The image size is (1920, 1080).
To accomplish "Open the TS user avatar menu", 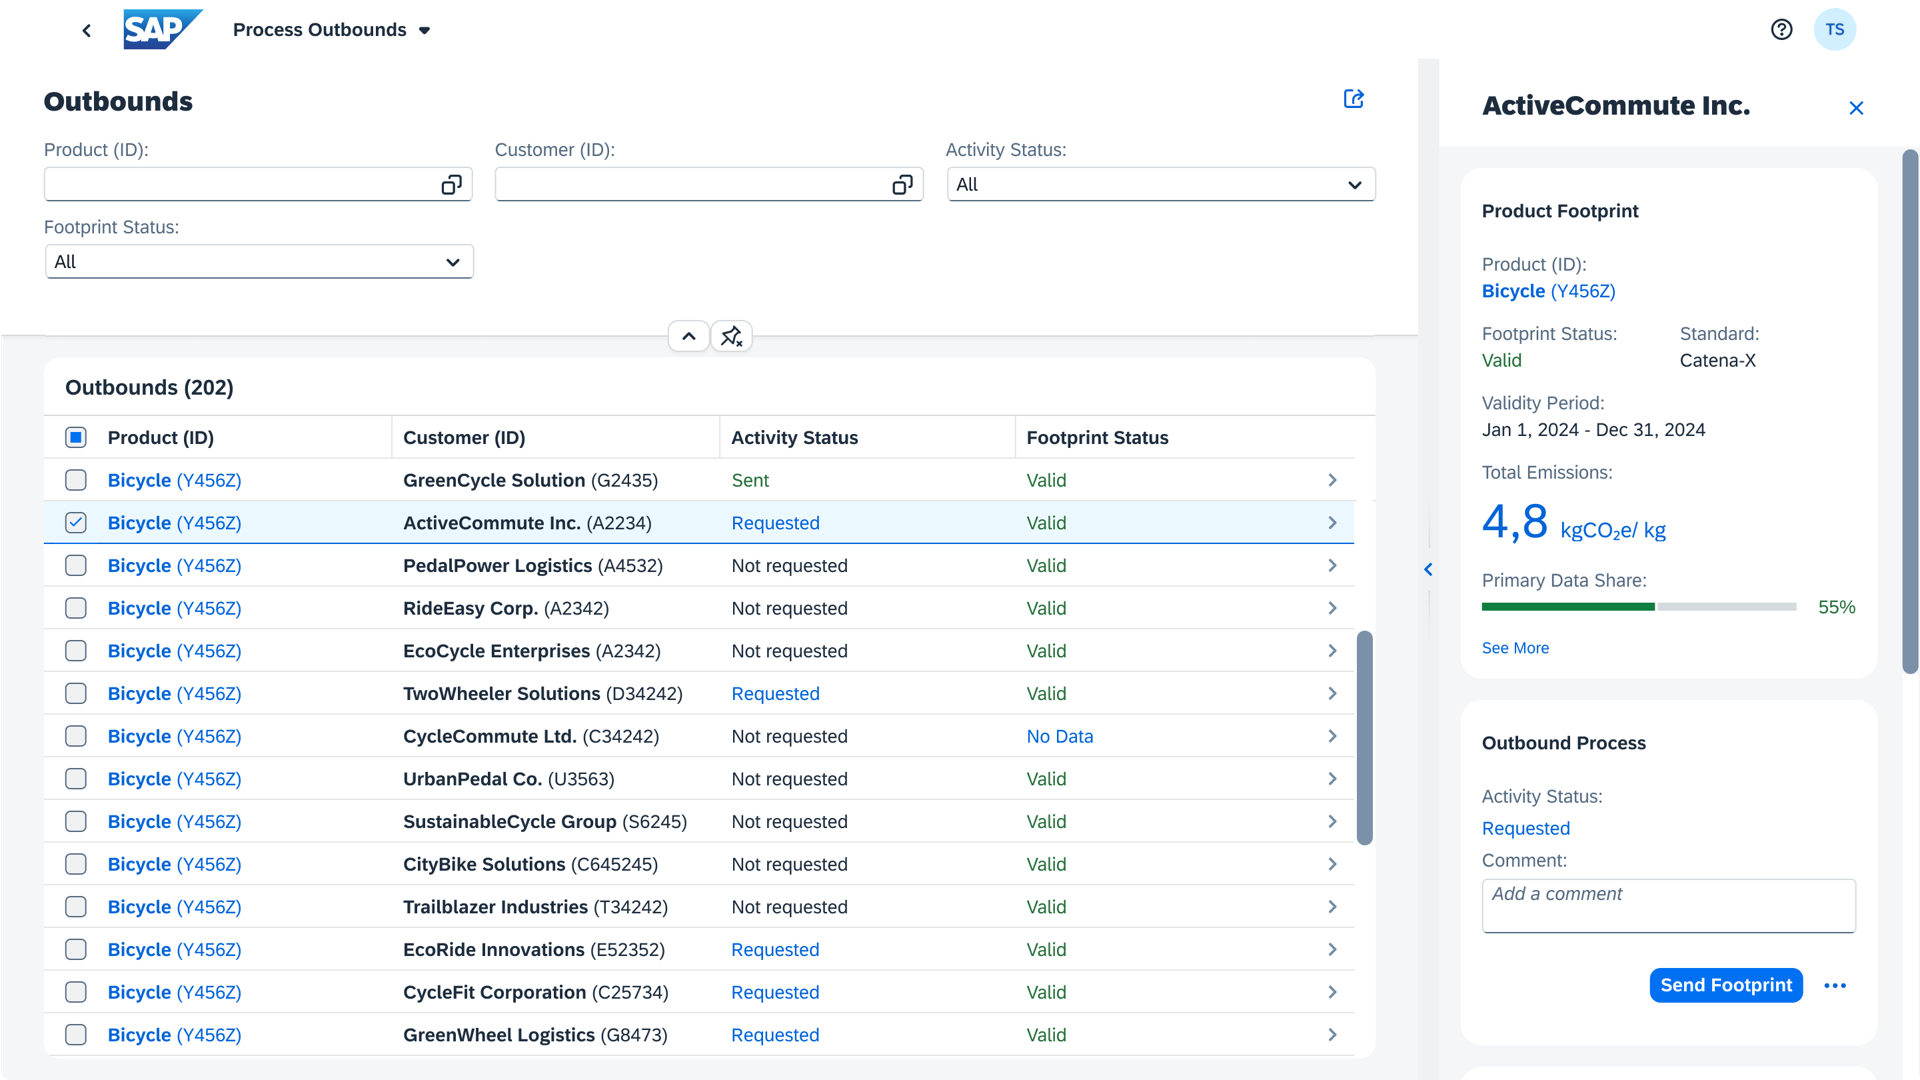I will 1834,30.
